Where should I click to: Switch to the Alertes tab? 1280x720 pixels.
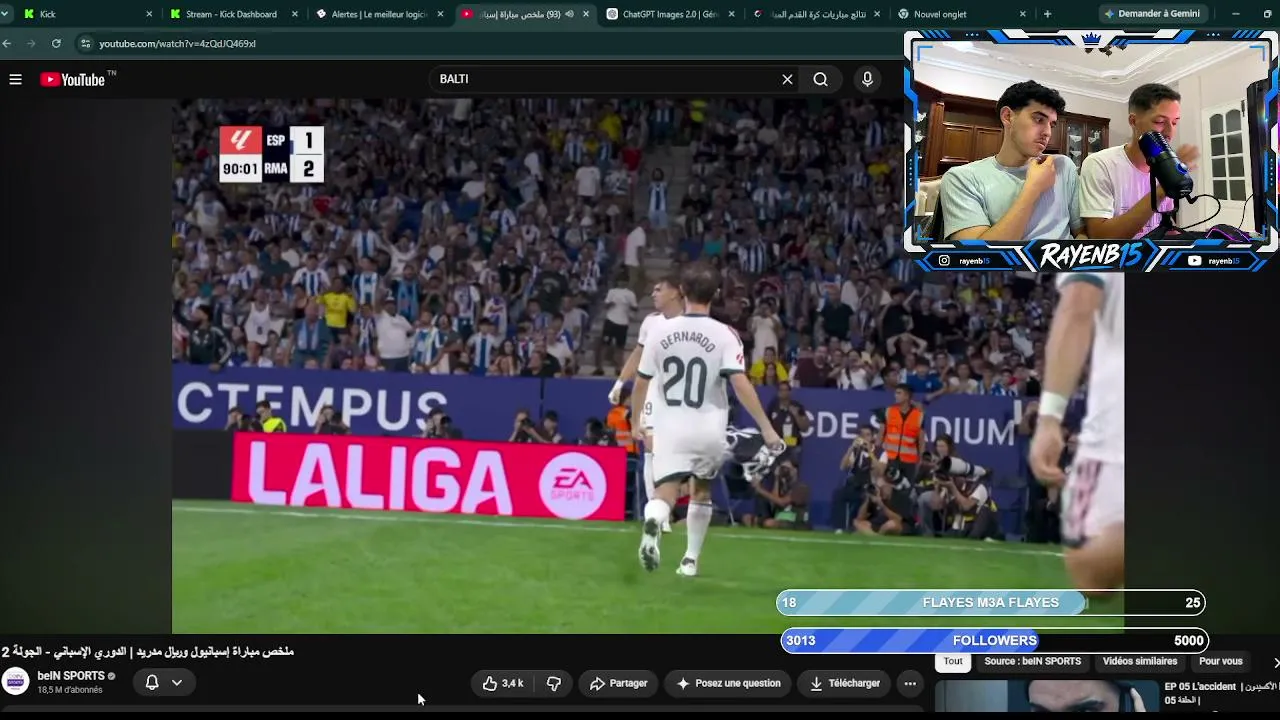pos(378,14)
